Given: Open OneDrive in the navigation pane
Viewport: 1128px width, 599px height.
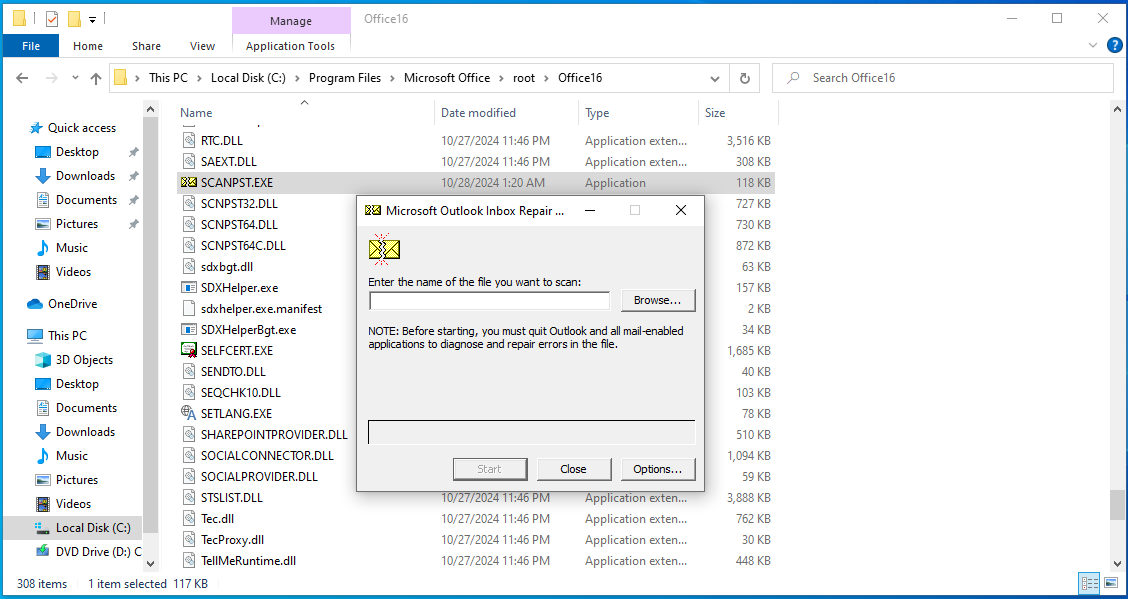Looking at the screenshot, I should click(72, 303).
